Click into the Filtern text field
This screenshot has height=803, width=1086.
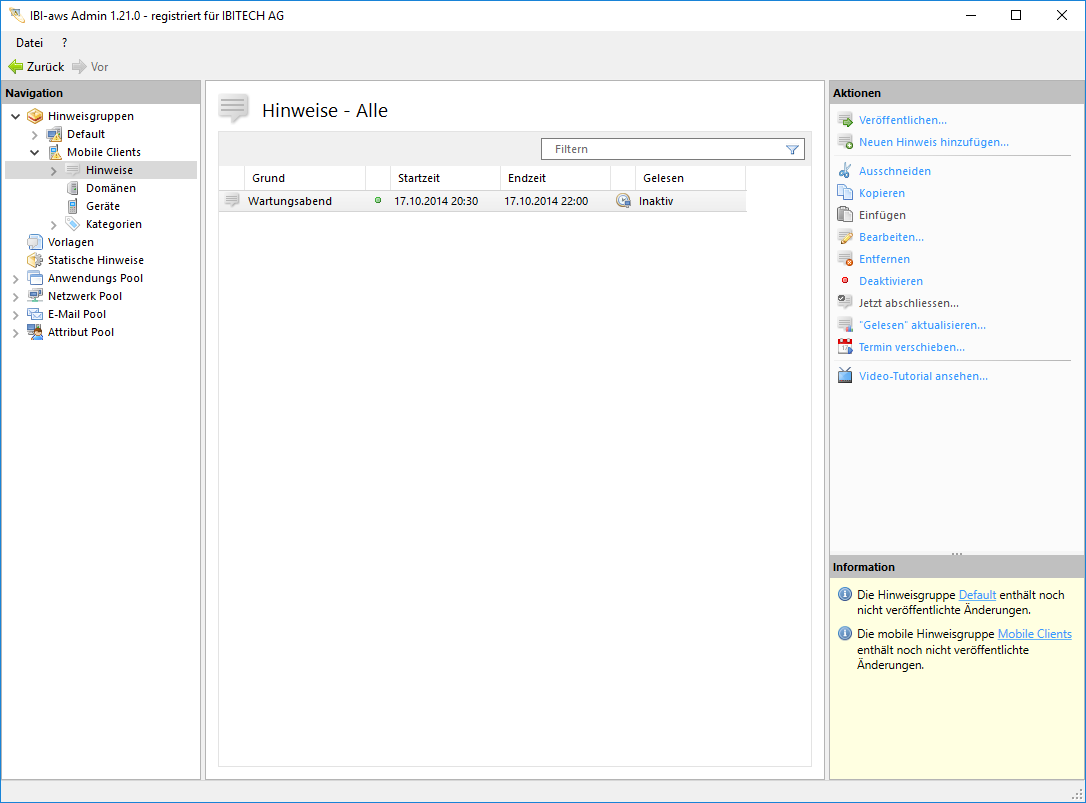click(660, 149)
